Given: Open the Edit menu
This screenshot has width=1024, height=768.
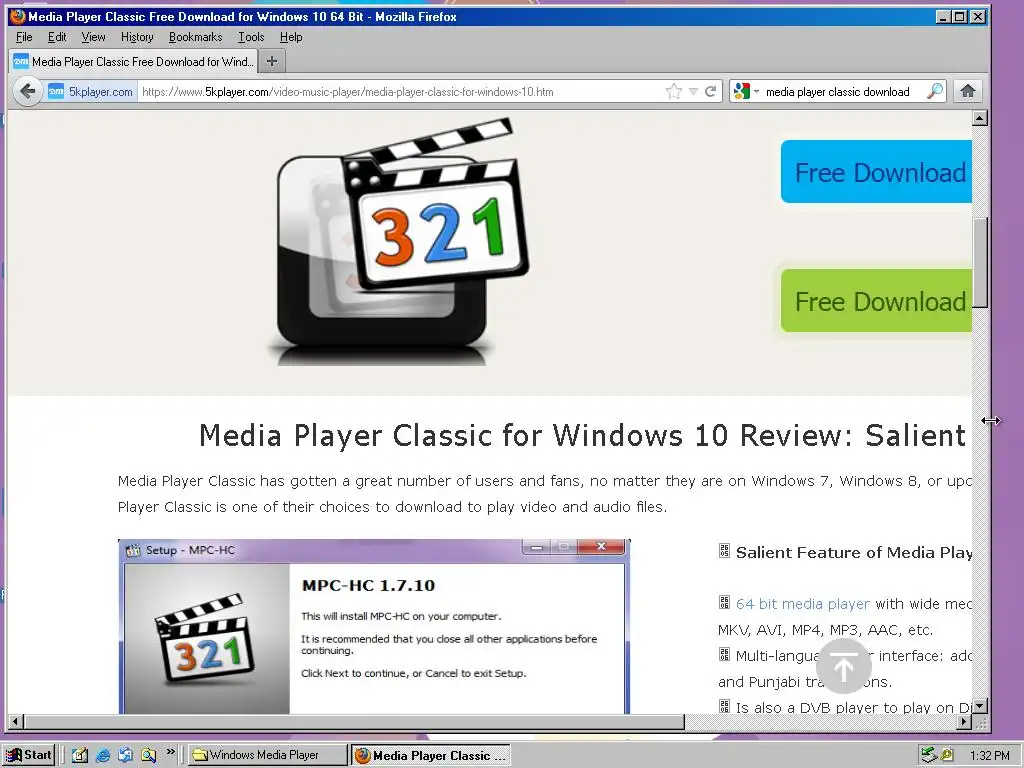Looking at the screenshot, I should 57,37.
